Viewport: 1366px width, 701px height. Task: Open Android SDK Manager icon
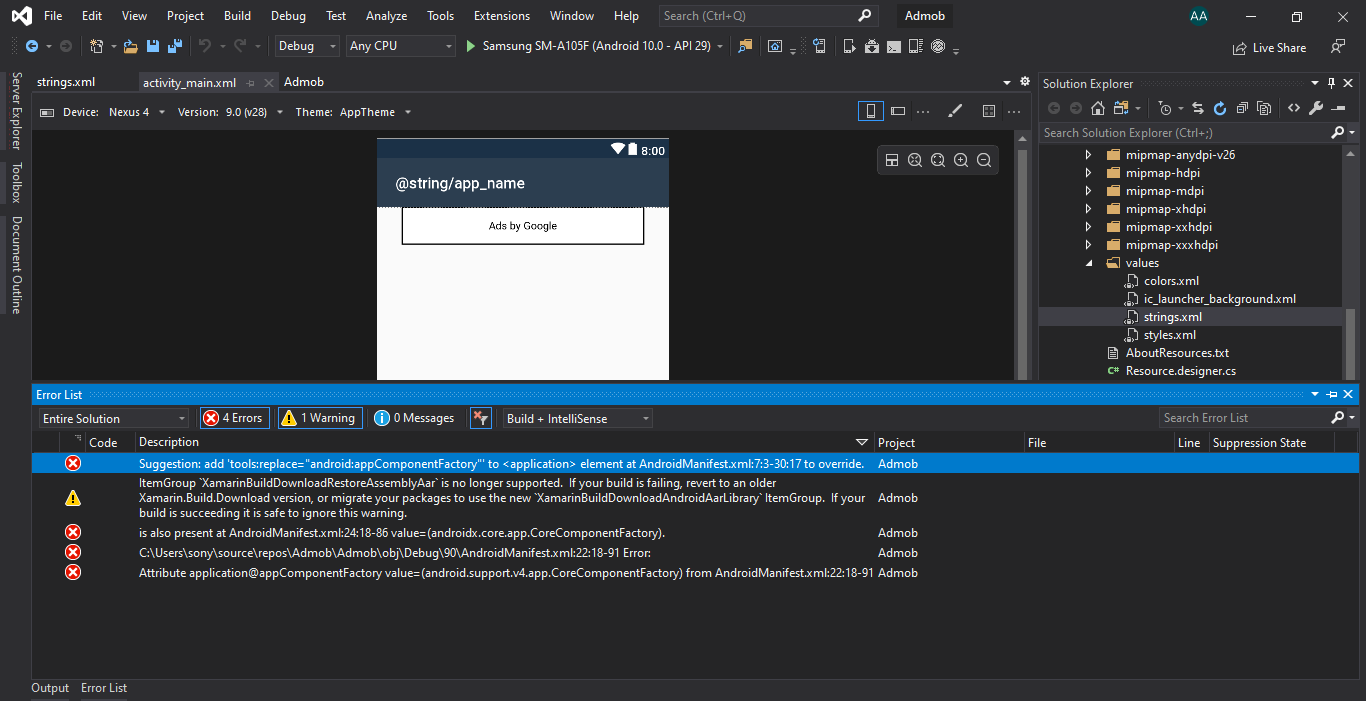click(871, 46)
